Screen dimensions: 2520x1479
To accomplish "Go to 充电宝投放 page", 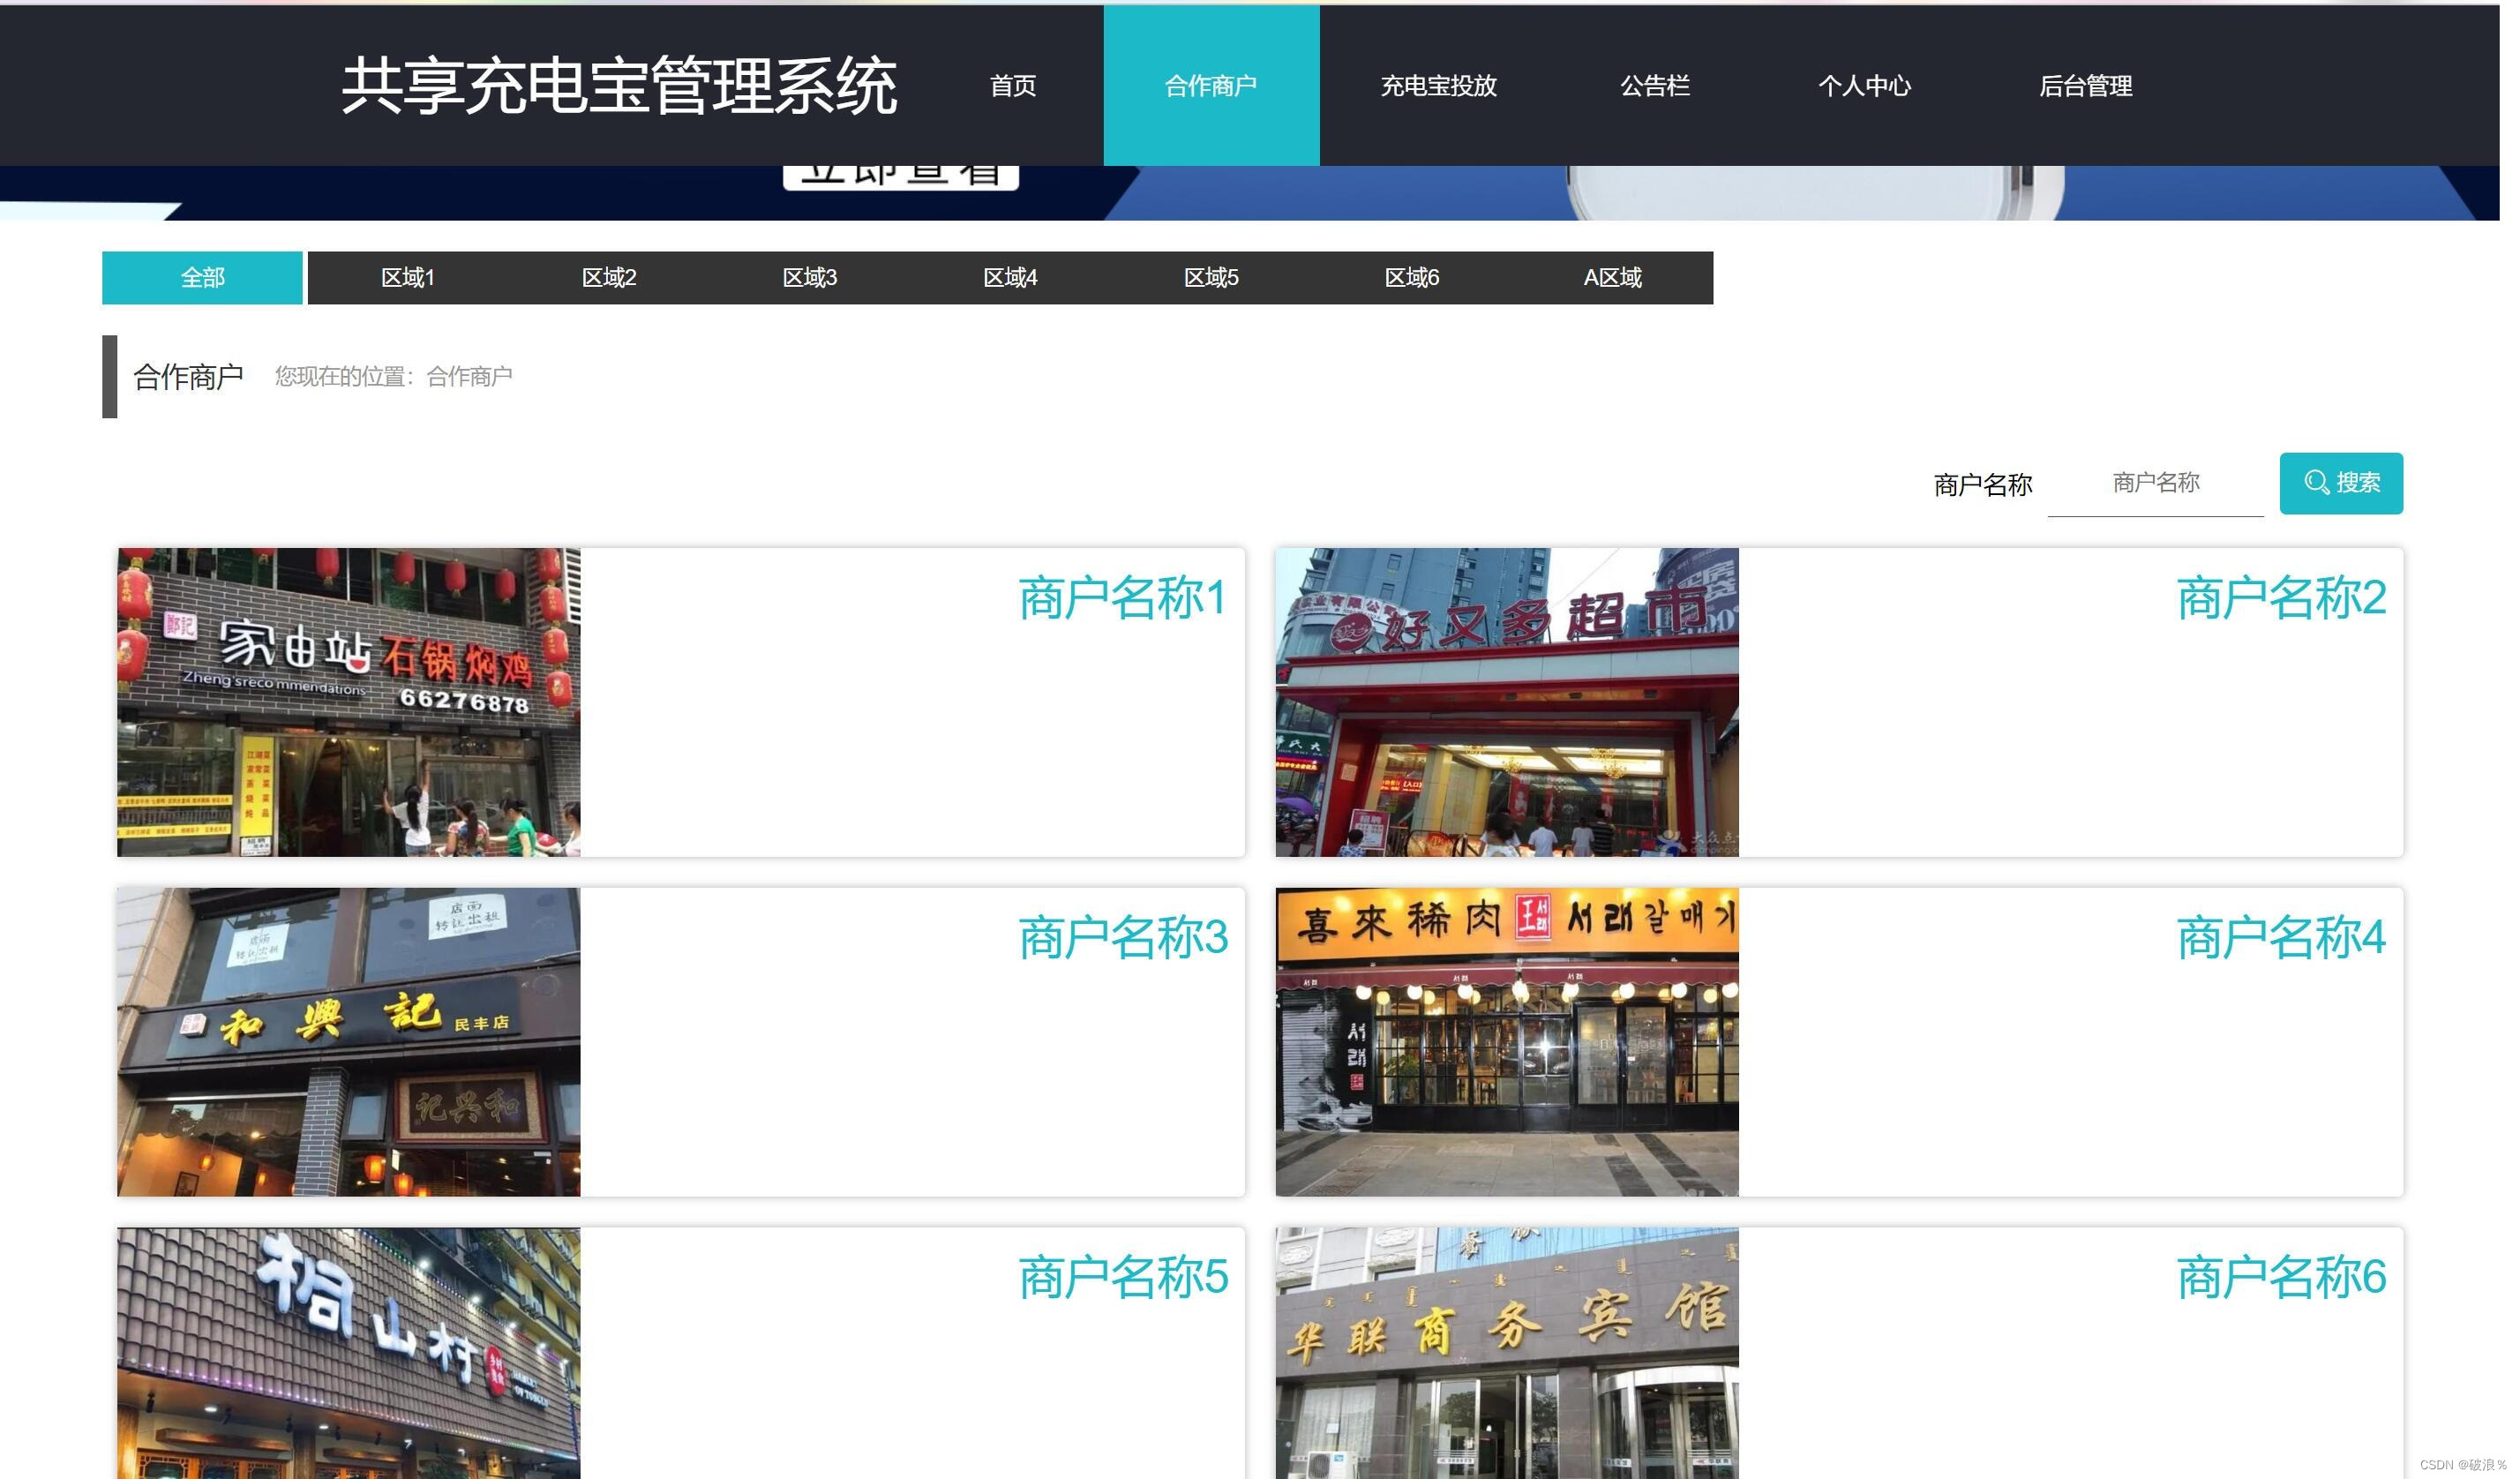I will point(1438,86).
